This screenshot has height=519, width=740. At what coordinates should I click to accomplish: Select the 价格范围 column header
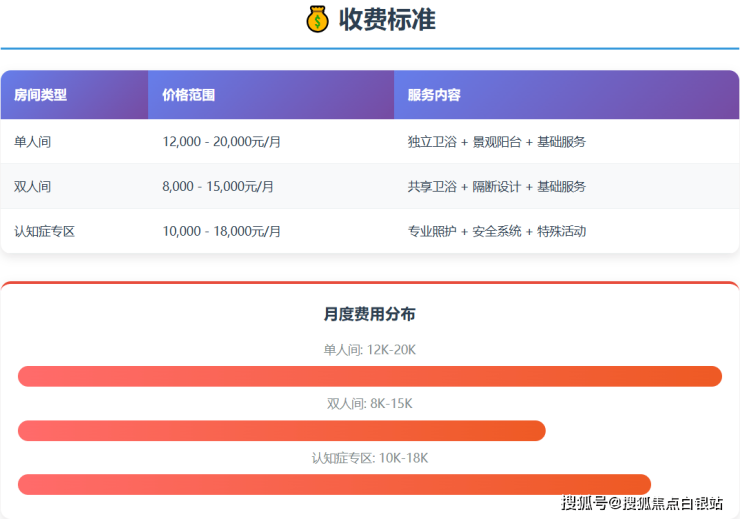[188, 95]
